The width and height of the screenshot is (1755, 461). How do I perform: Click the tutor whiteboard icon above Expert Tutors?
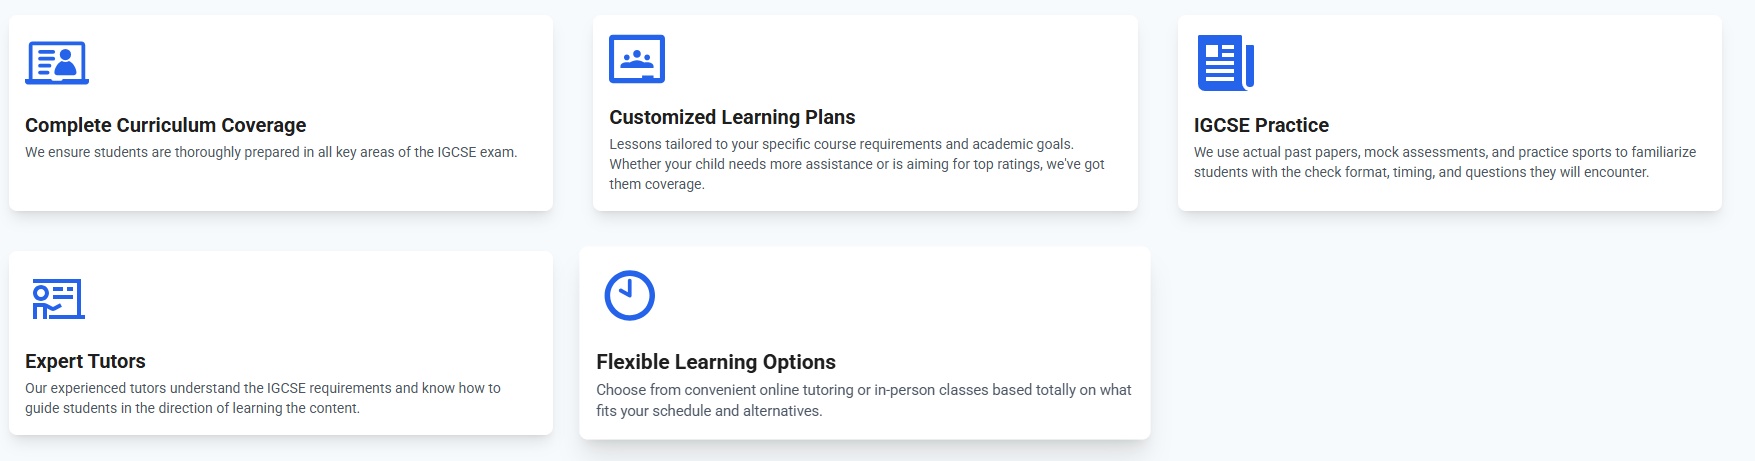coord(58,299)
